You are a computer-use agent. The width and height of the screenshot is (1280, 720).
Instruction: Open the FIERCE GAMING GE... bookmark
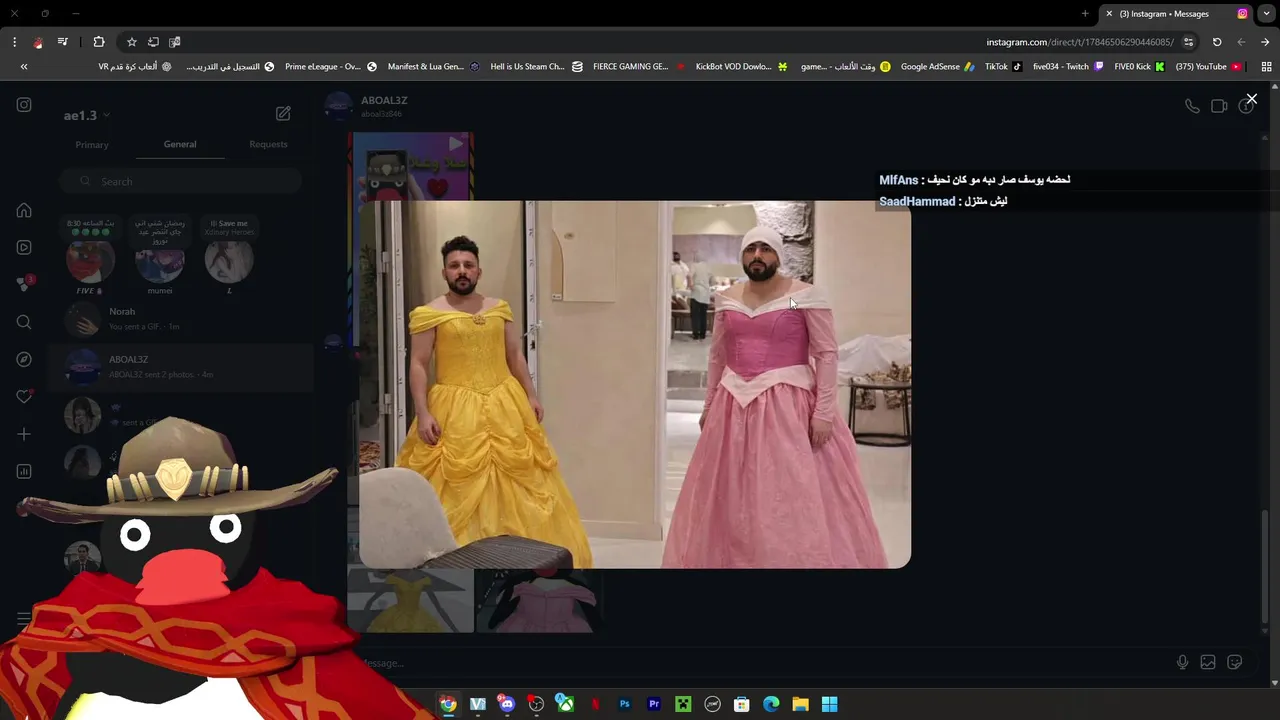(x=639, y=67)
